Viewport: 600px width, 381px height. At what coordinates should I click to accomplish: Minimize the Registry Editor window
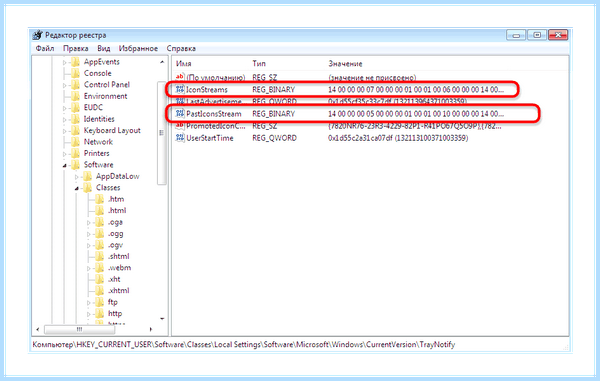coord(516,35)
